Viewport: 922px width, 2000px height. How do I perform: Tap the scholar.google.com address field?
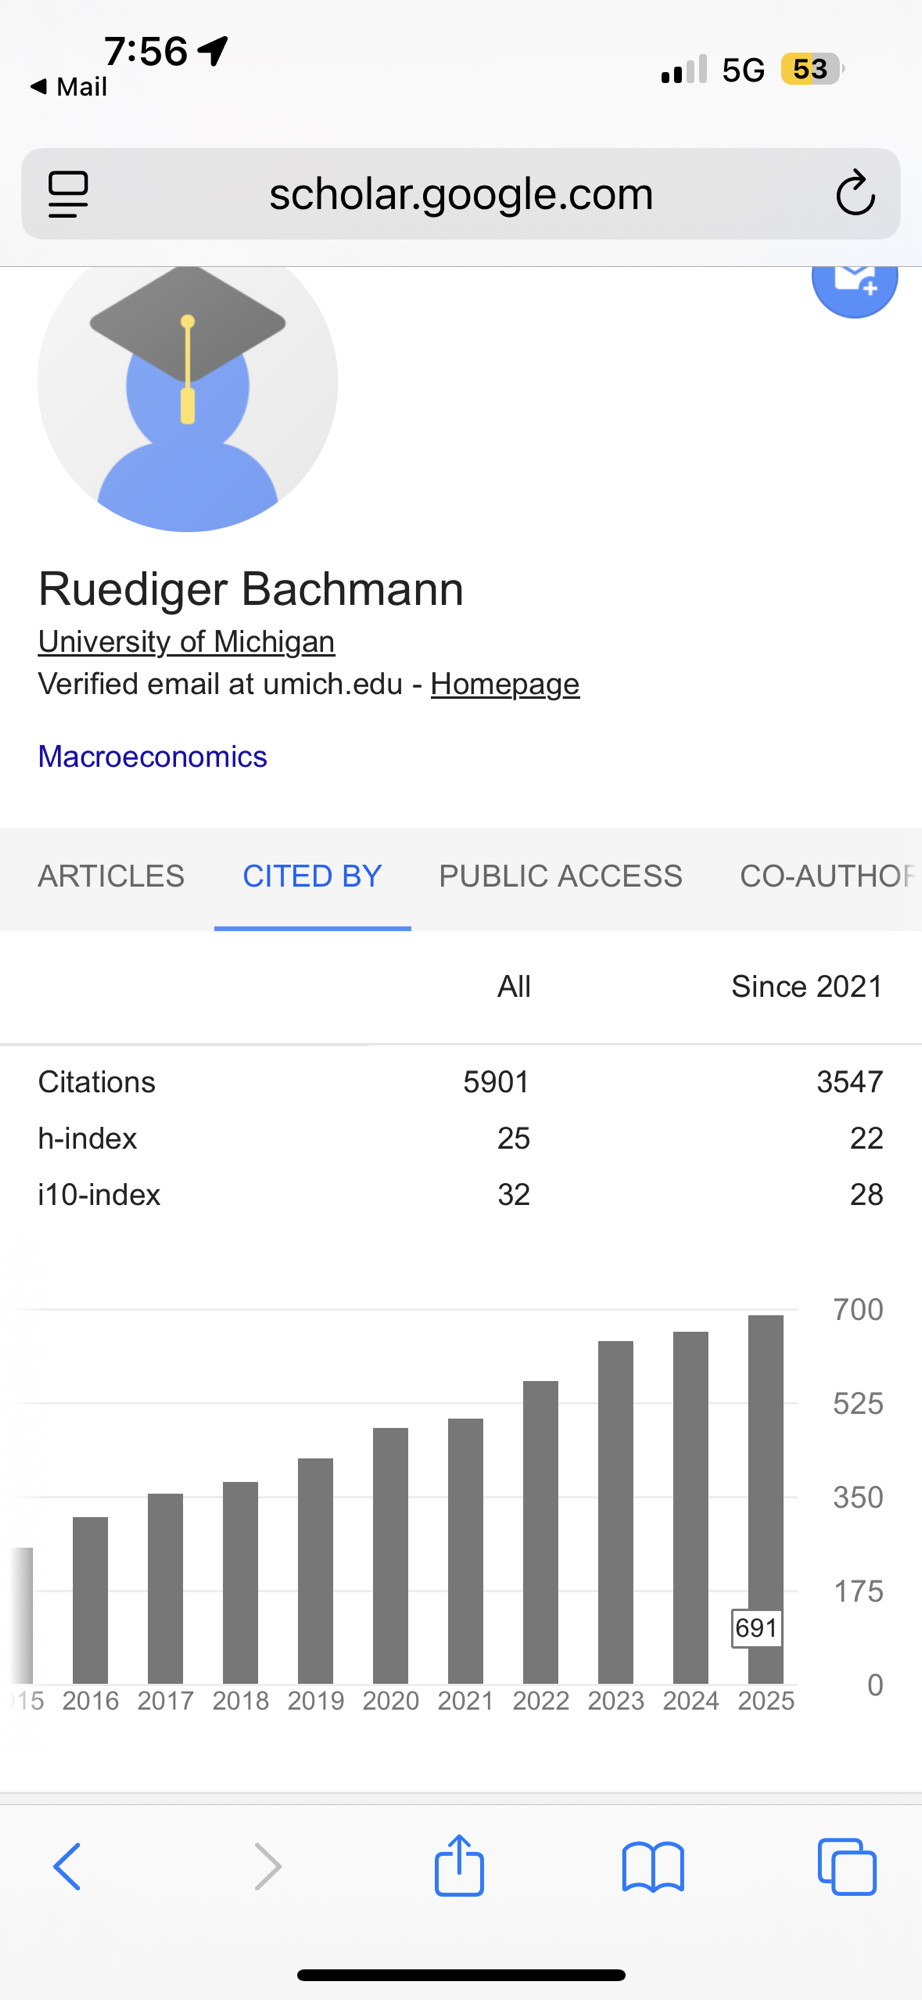tap(461, 194)
